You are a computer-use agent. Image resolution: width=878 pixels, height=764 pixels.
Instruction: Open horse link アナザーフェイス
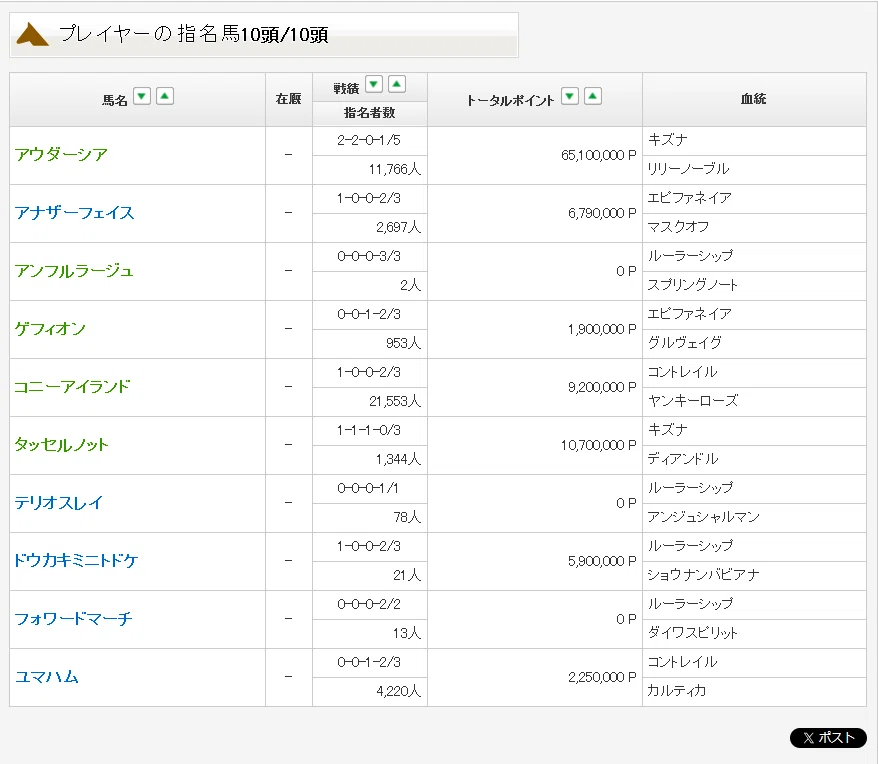74,213
